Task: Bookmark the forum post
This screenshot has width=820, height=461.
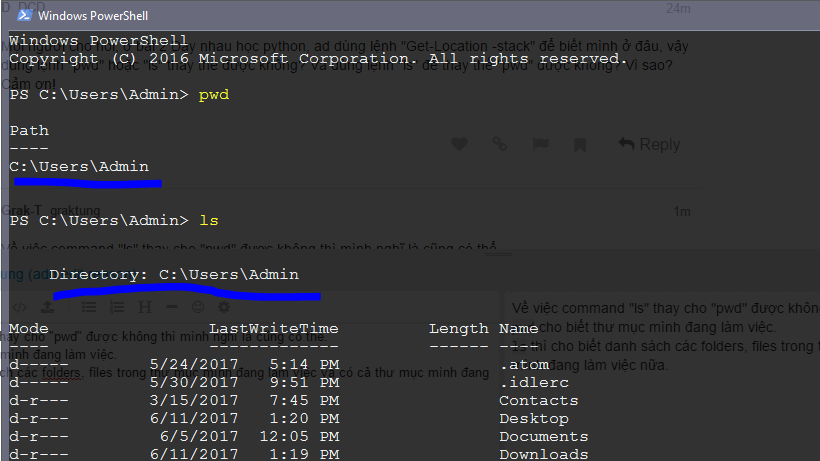Action: coord(580,144)
